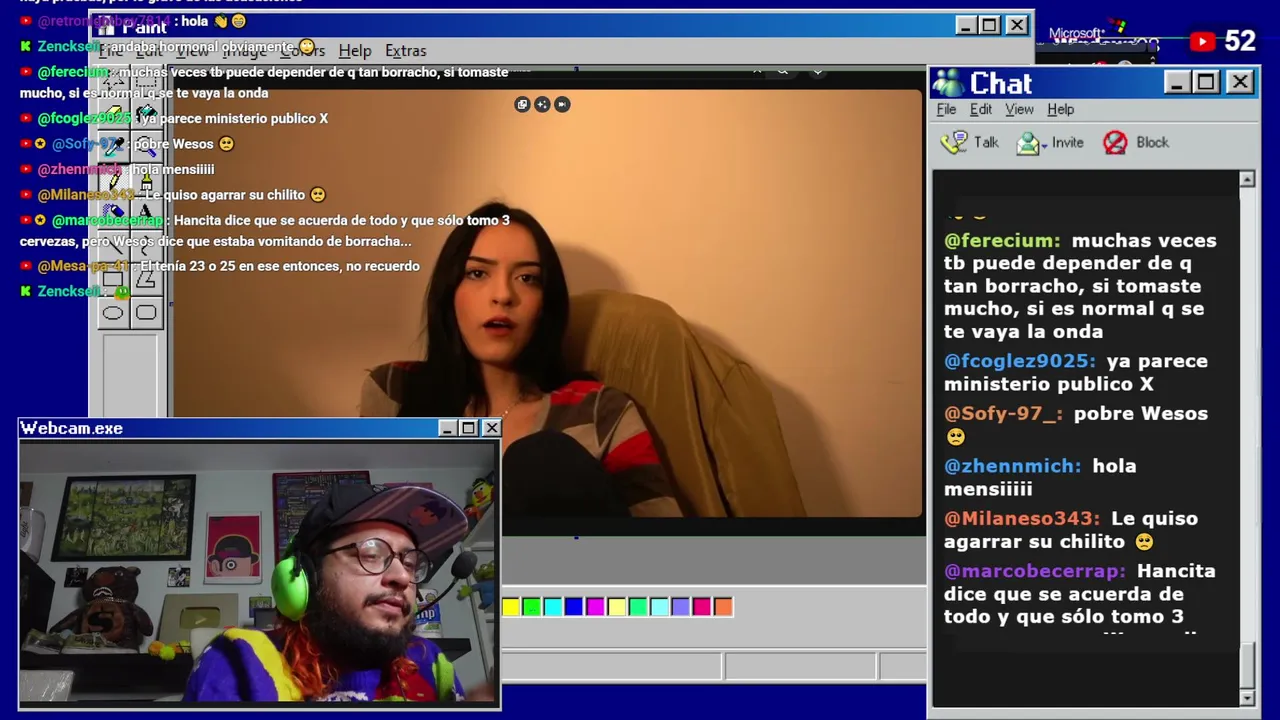Click the sparkle icon on the video overlay
Viewport: 1280px width, 720px height.
(542, 104)
